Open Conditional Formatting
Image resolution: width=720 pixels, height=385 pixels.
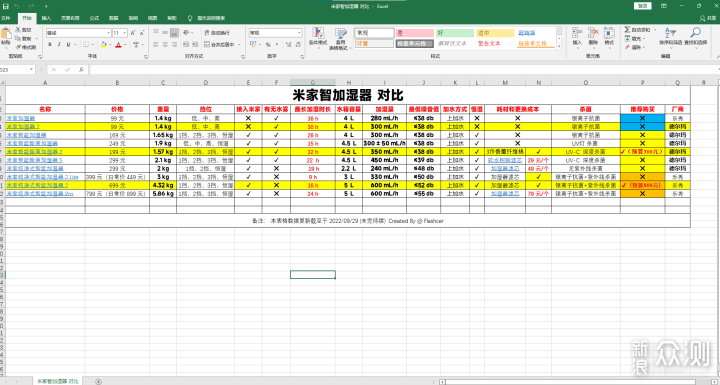318,38
